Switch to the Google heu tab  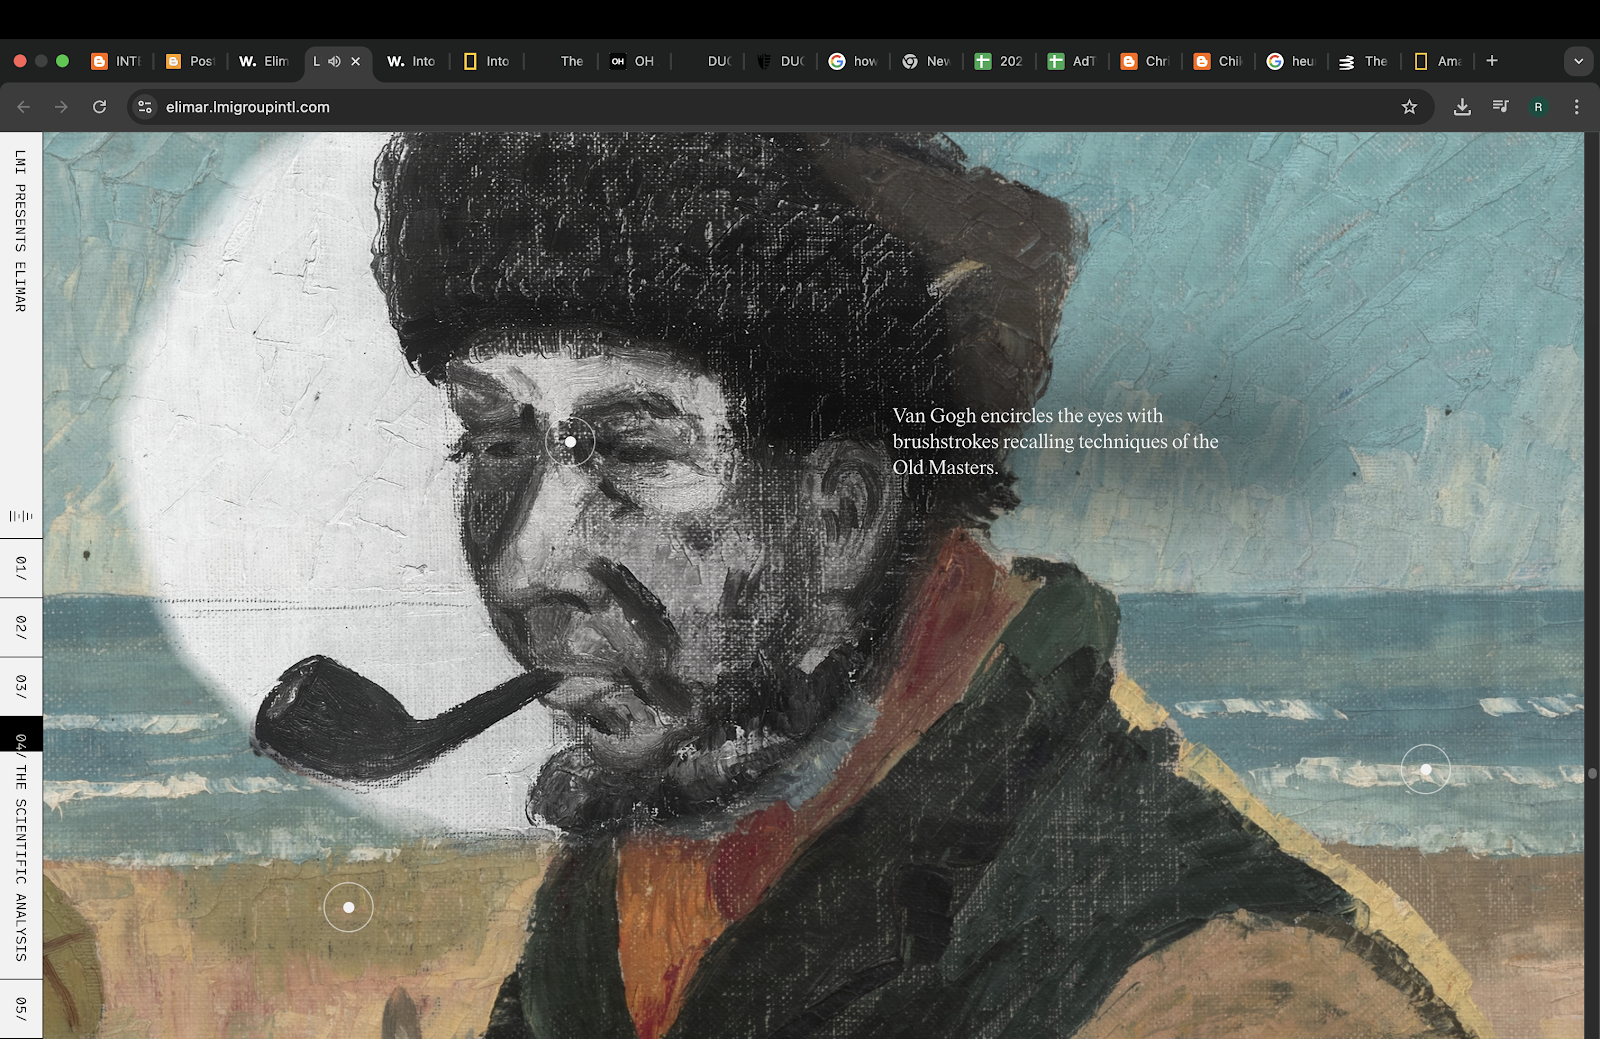point(1291,61)
